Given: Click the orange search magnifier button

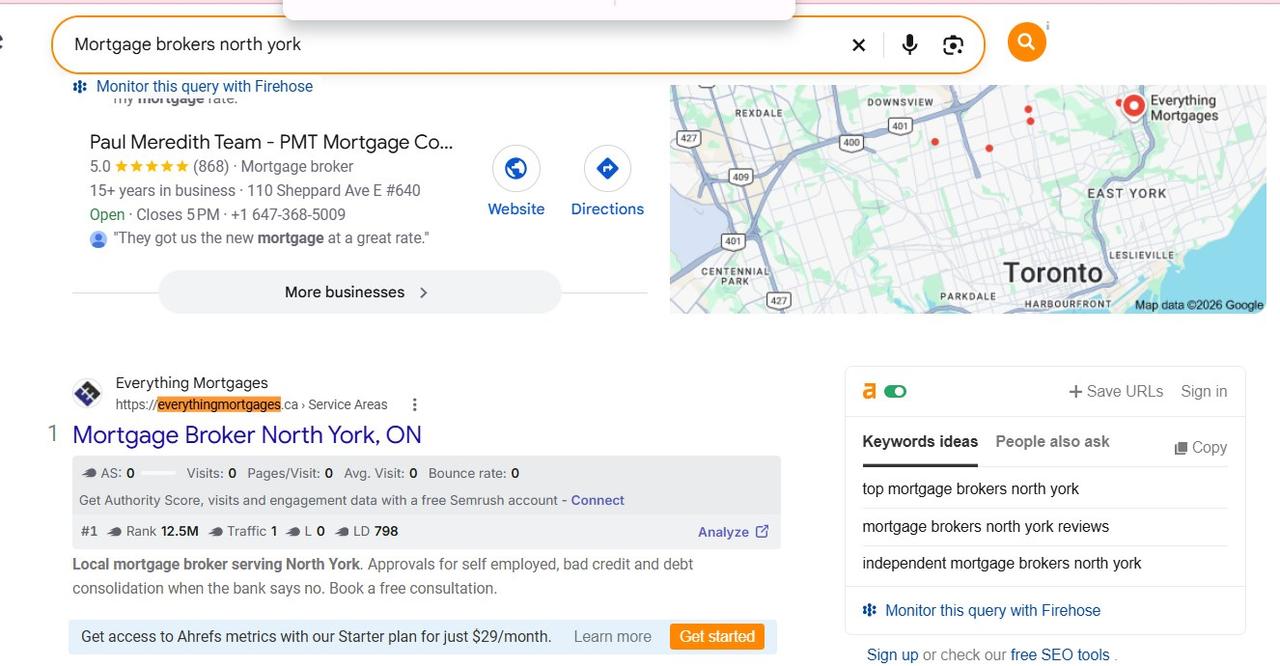Looking at the screenshot, I should click(1026, 42).
